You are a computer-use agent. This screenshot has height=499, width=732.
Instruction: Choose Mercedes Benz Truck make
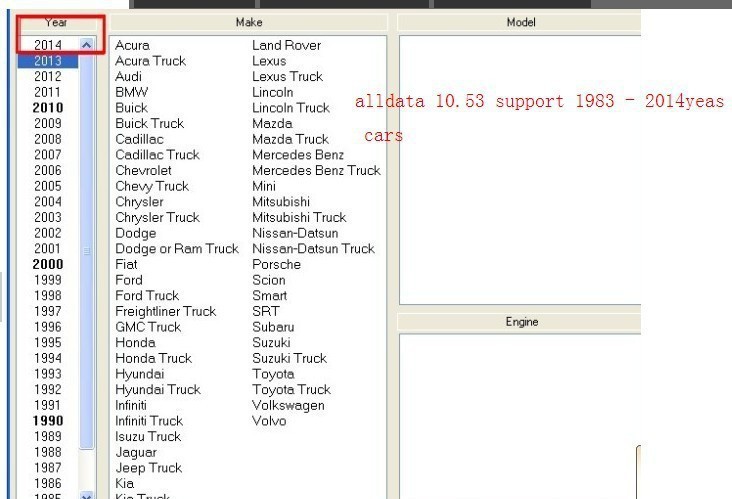[316, 170]
